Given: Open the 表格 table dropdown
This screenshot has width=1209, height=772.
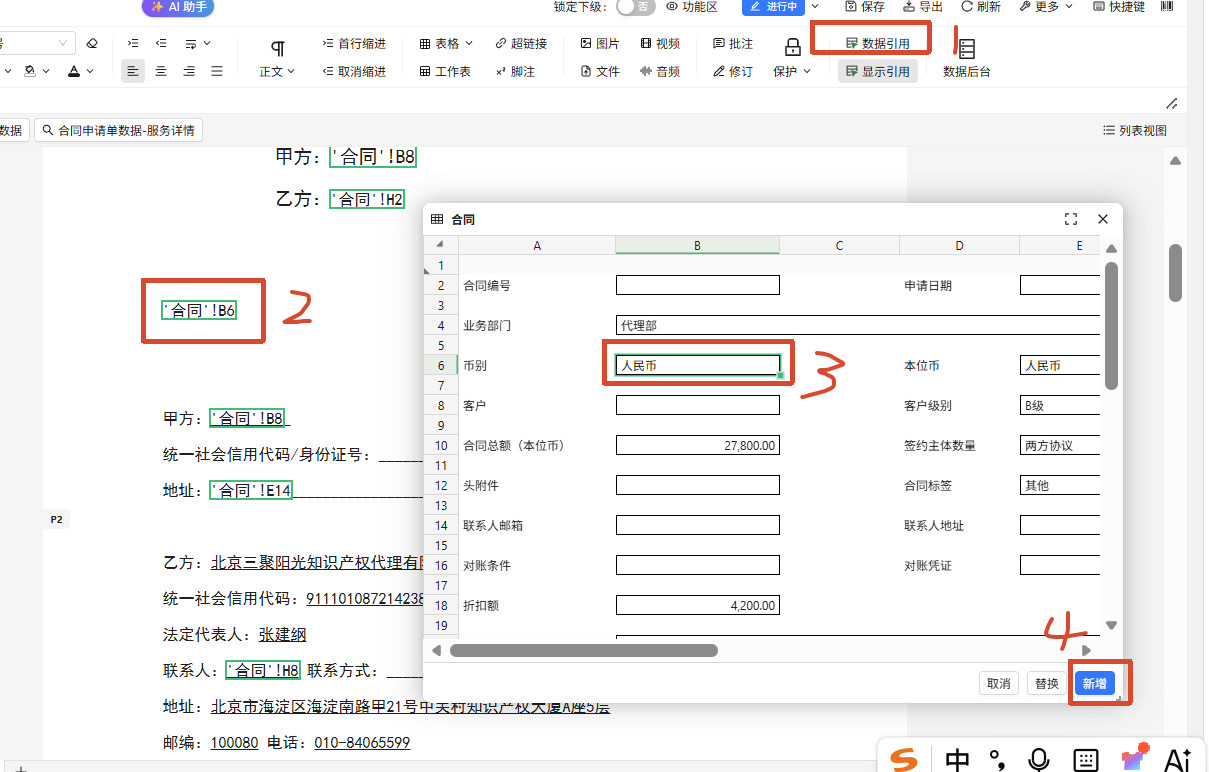Looking at the screenshot, I should (445, 44).
